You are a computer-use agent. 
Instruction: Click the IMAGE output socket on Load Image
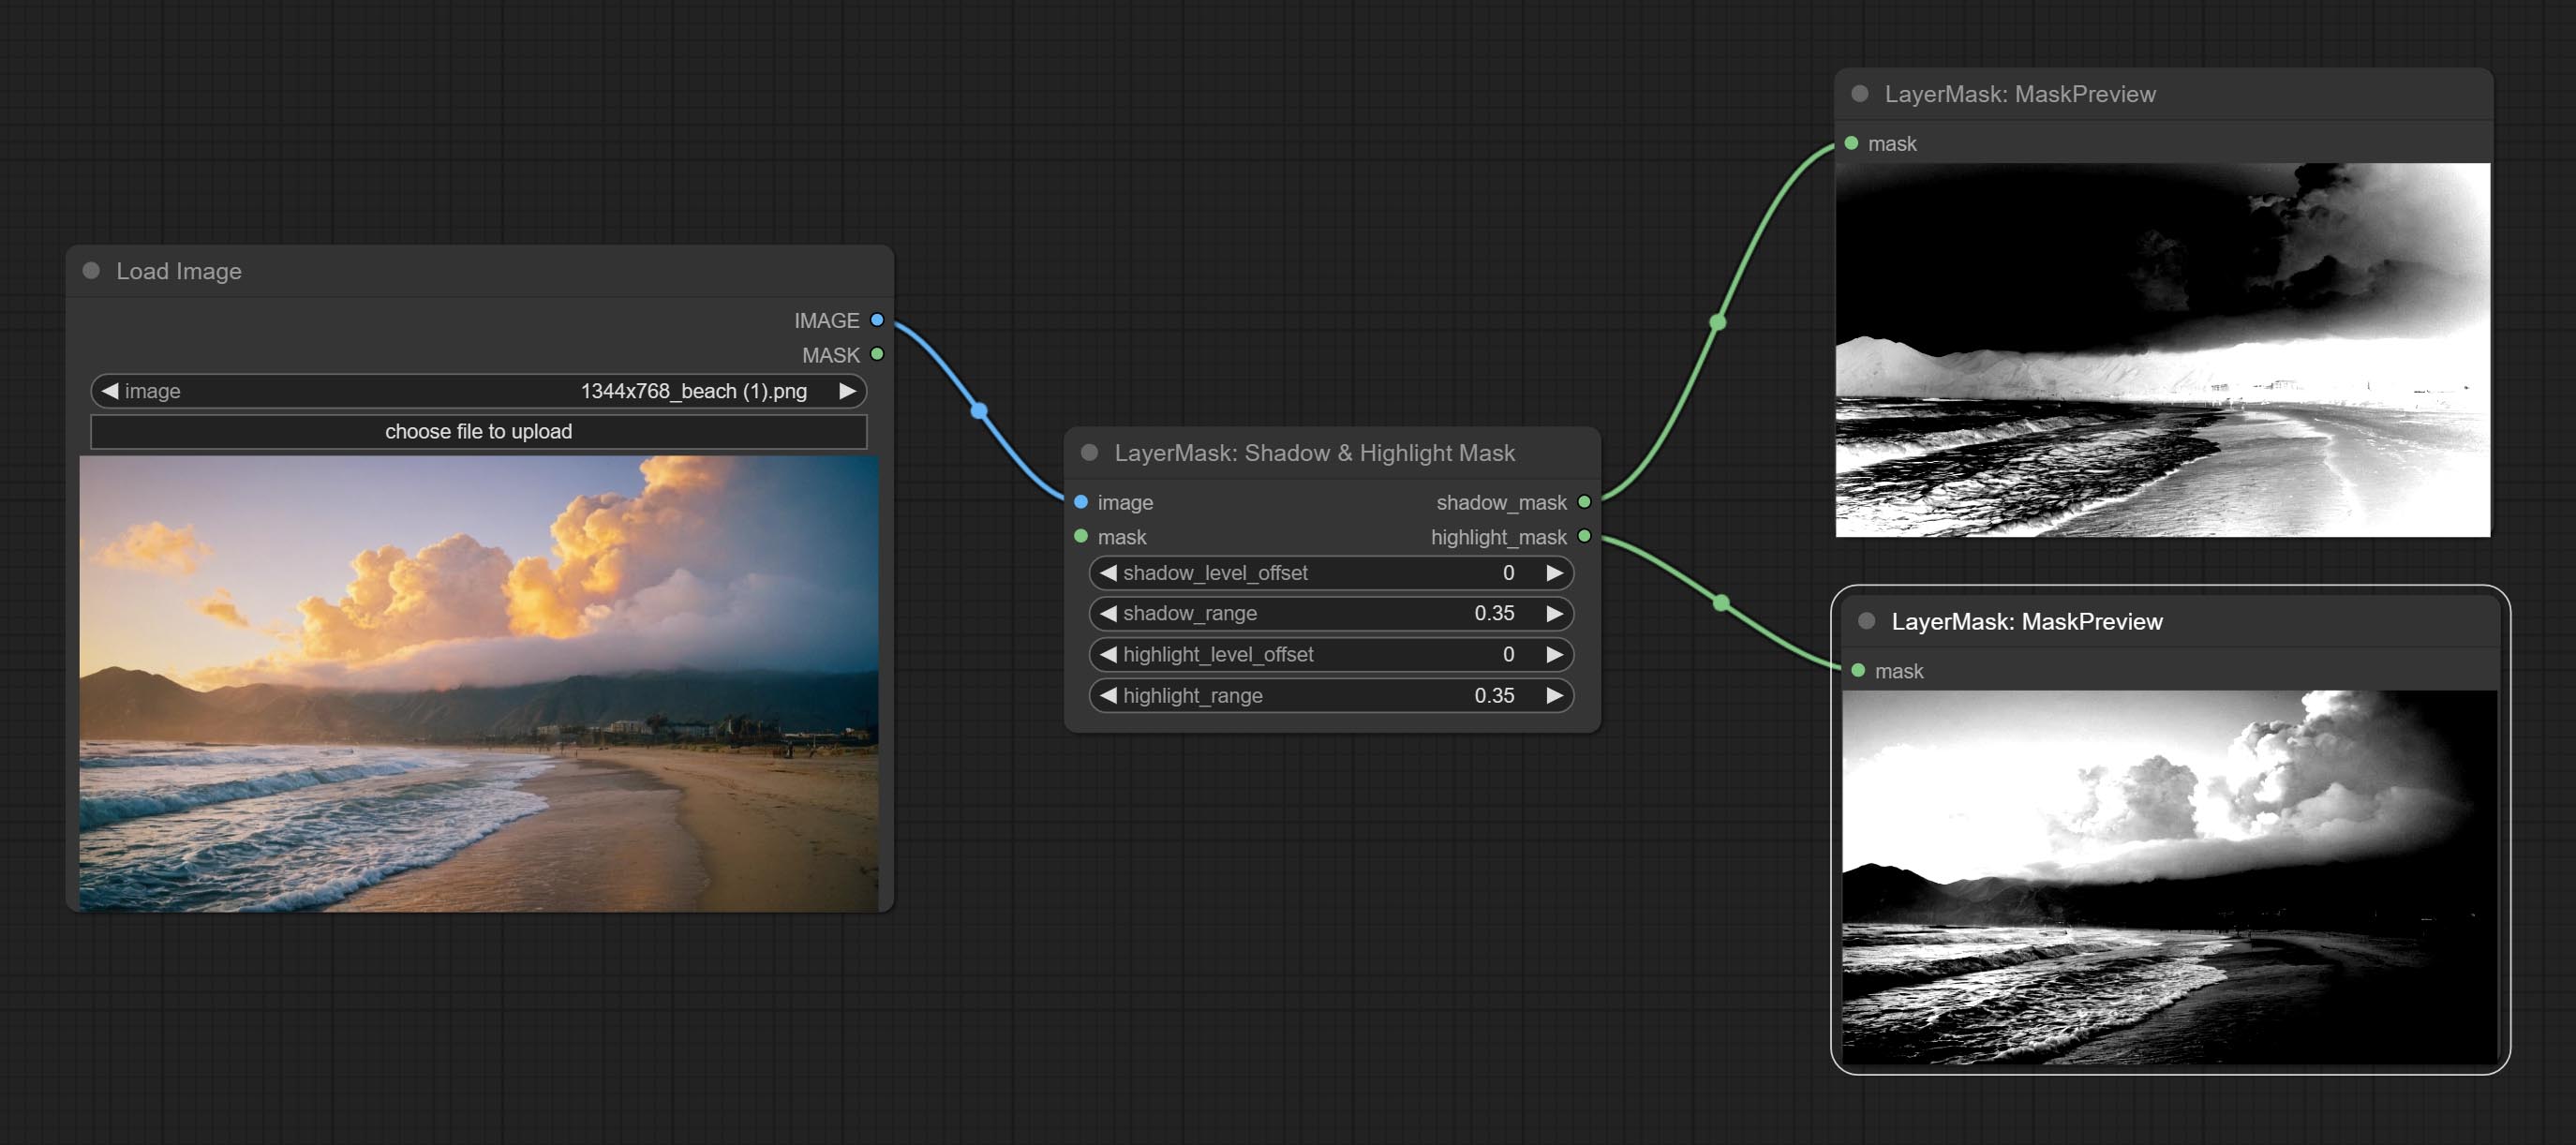[877, 320]
